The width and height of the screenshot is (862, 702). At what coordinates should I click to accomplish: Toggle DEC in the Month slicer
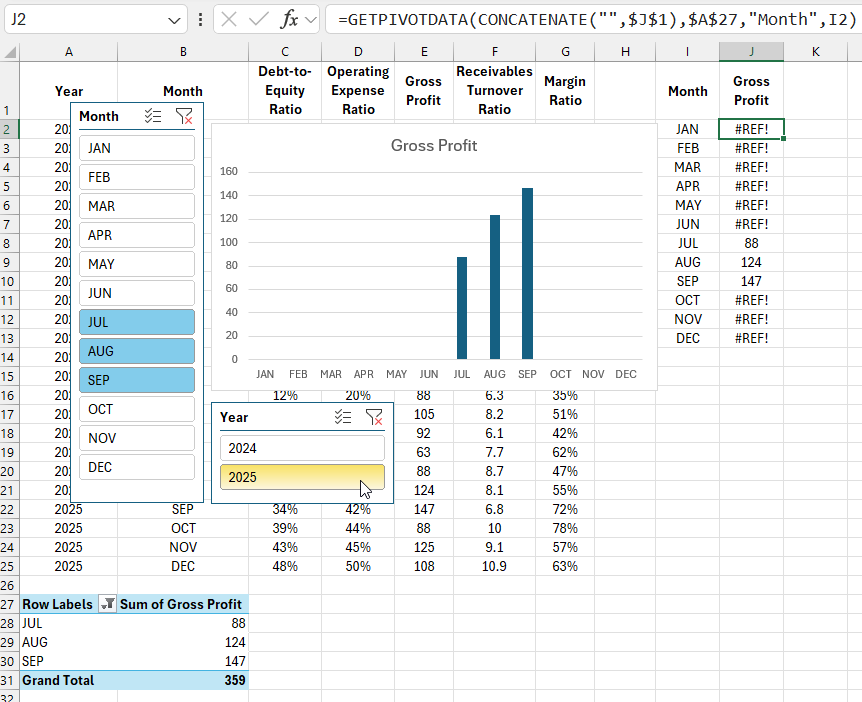136,467
